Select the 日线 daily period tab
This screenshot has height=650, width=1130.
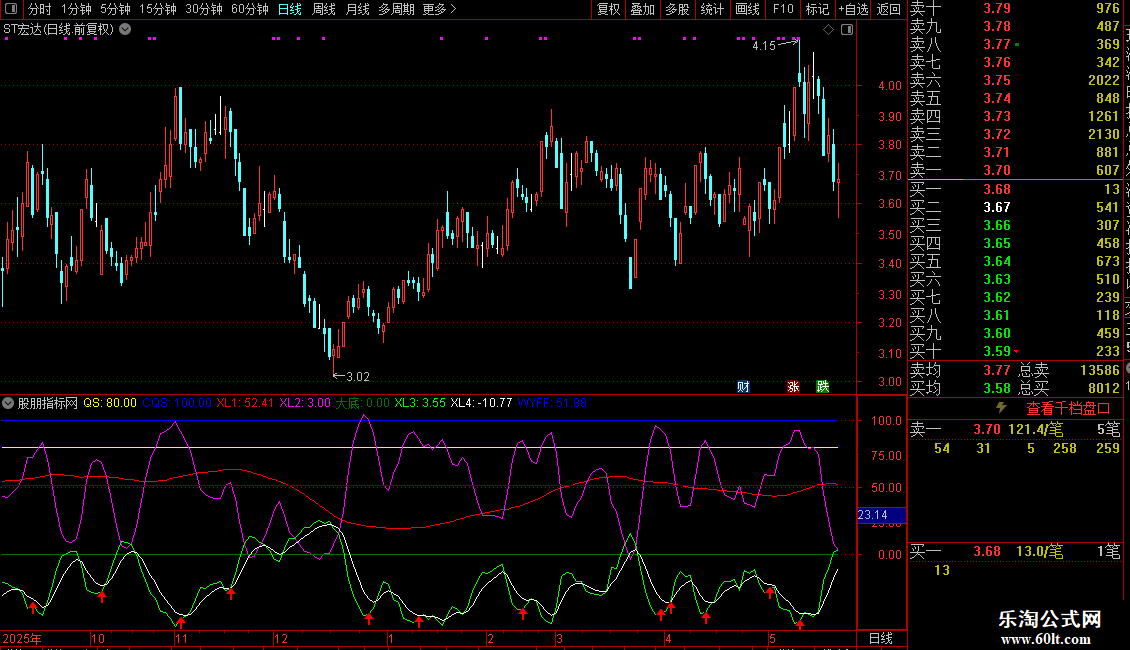pos(290,9)
